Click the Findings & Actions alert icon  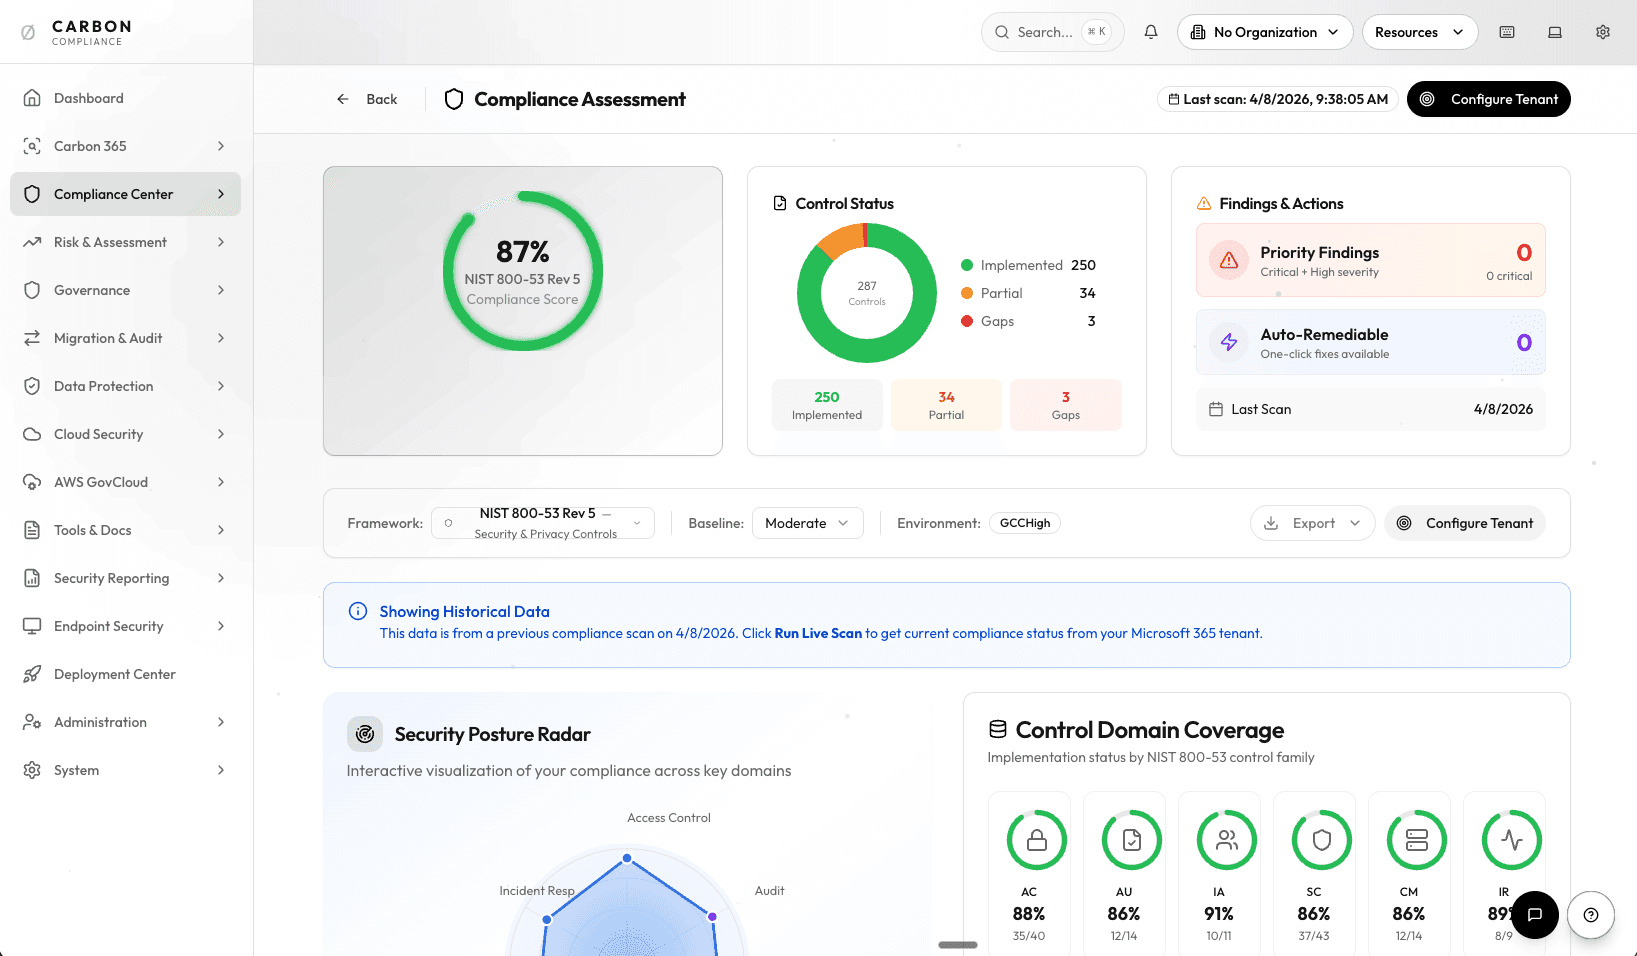pyautogui.click(x=1204, y=203)
